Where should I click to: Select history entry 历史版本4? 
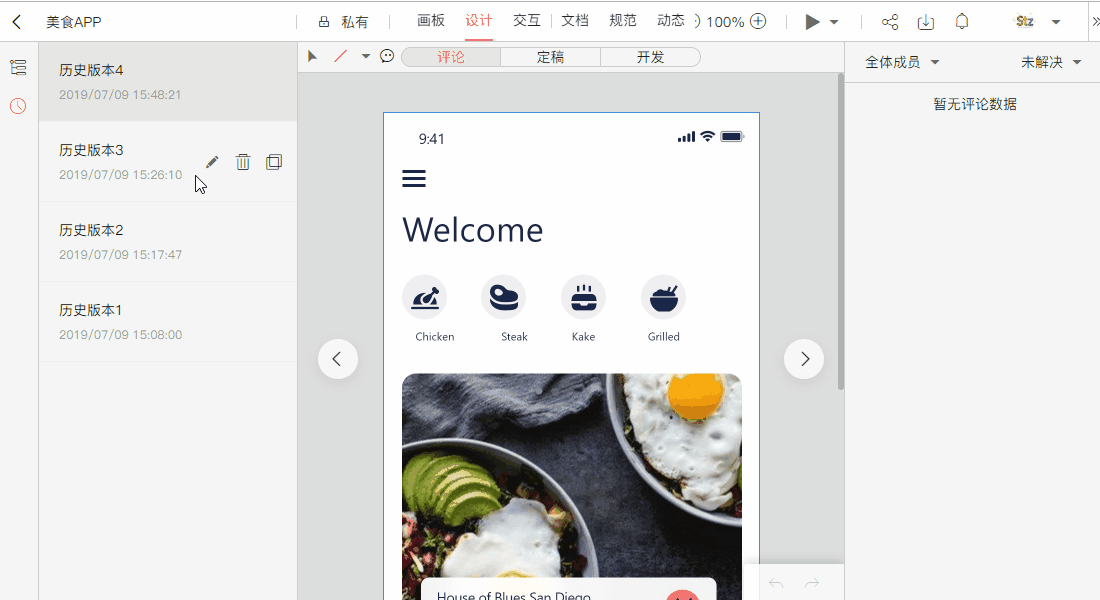pyautogui.click(x=168, y=81)
